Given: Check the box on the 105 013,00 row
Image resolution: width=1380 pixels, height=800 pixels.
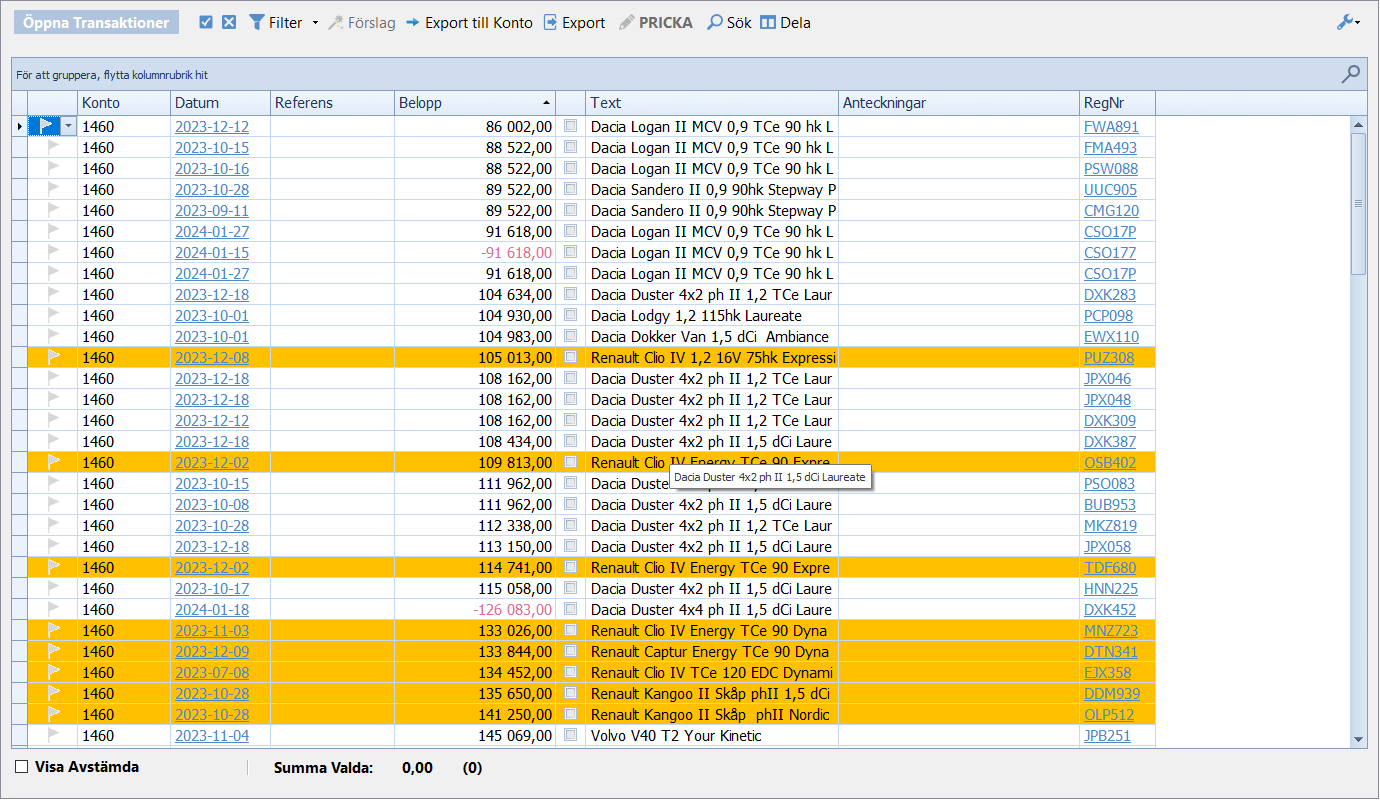Looking at the screenshot, I should (x=571, y=357).
